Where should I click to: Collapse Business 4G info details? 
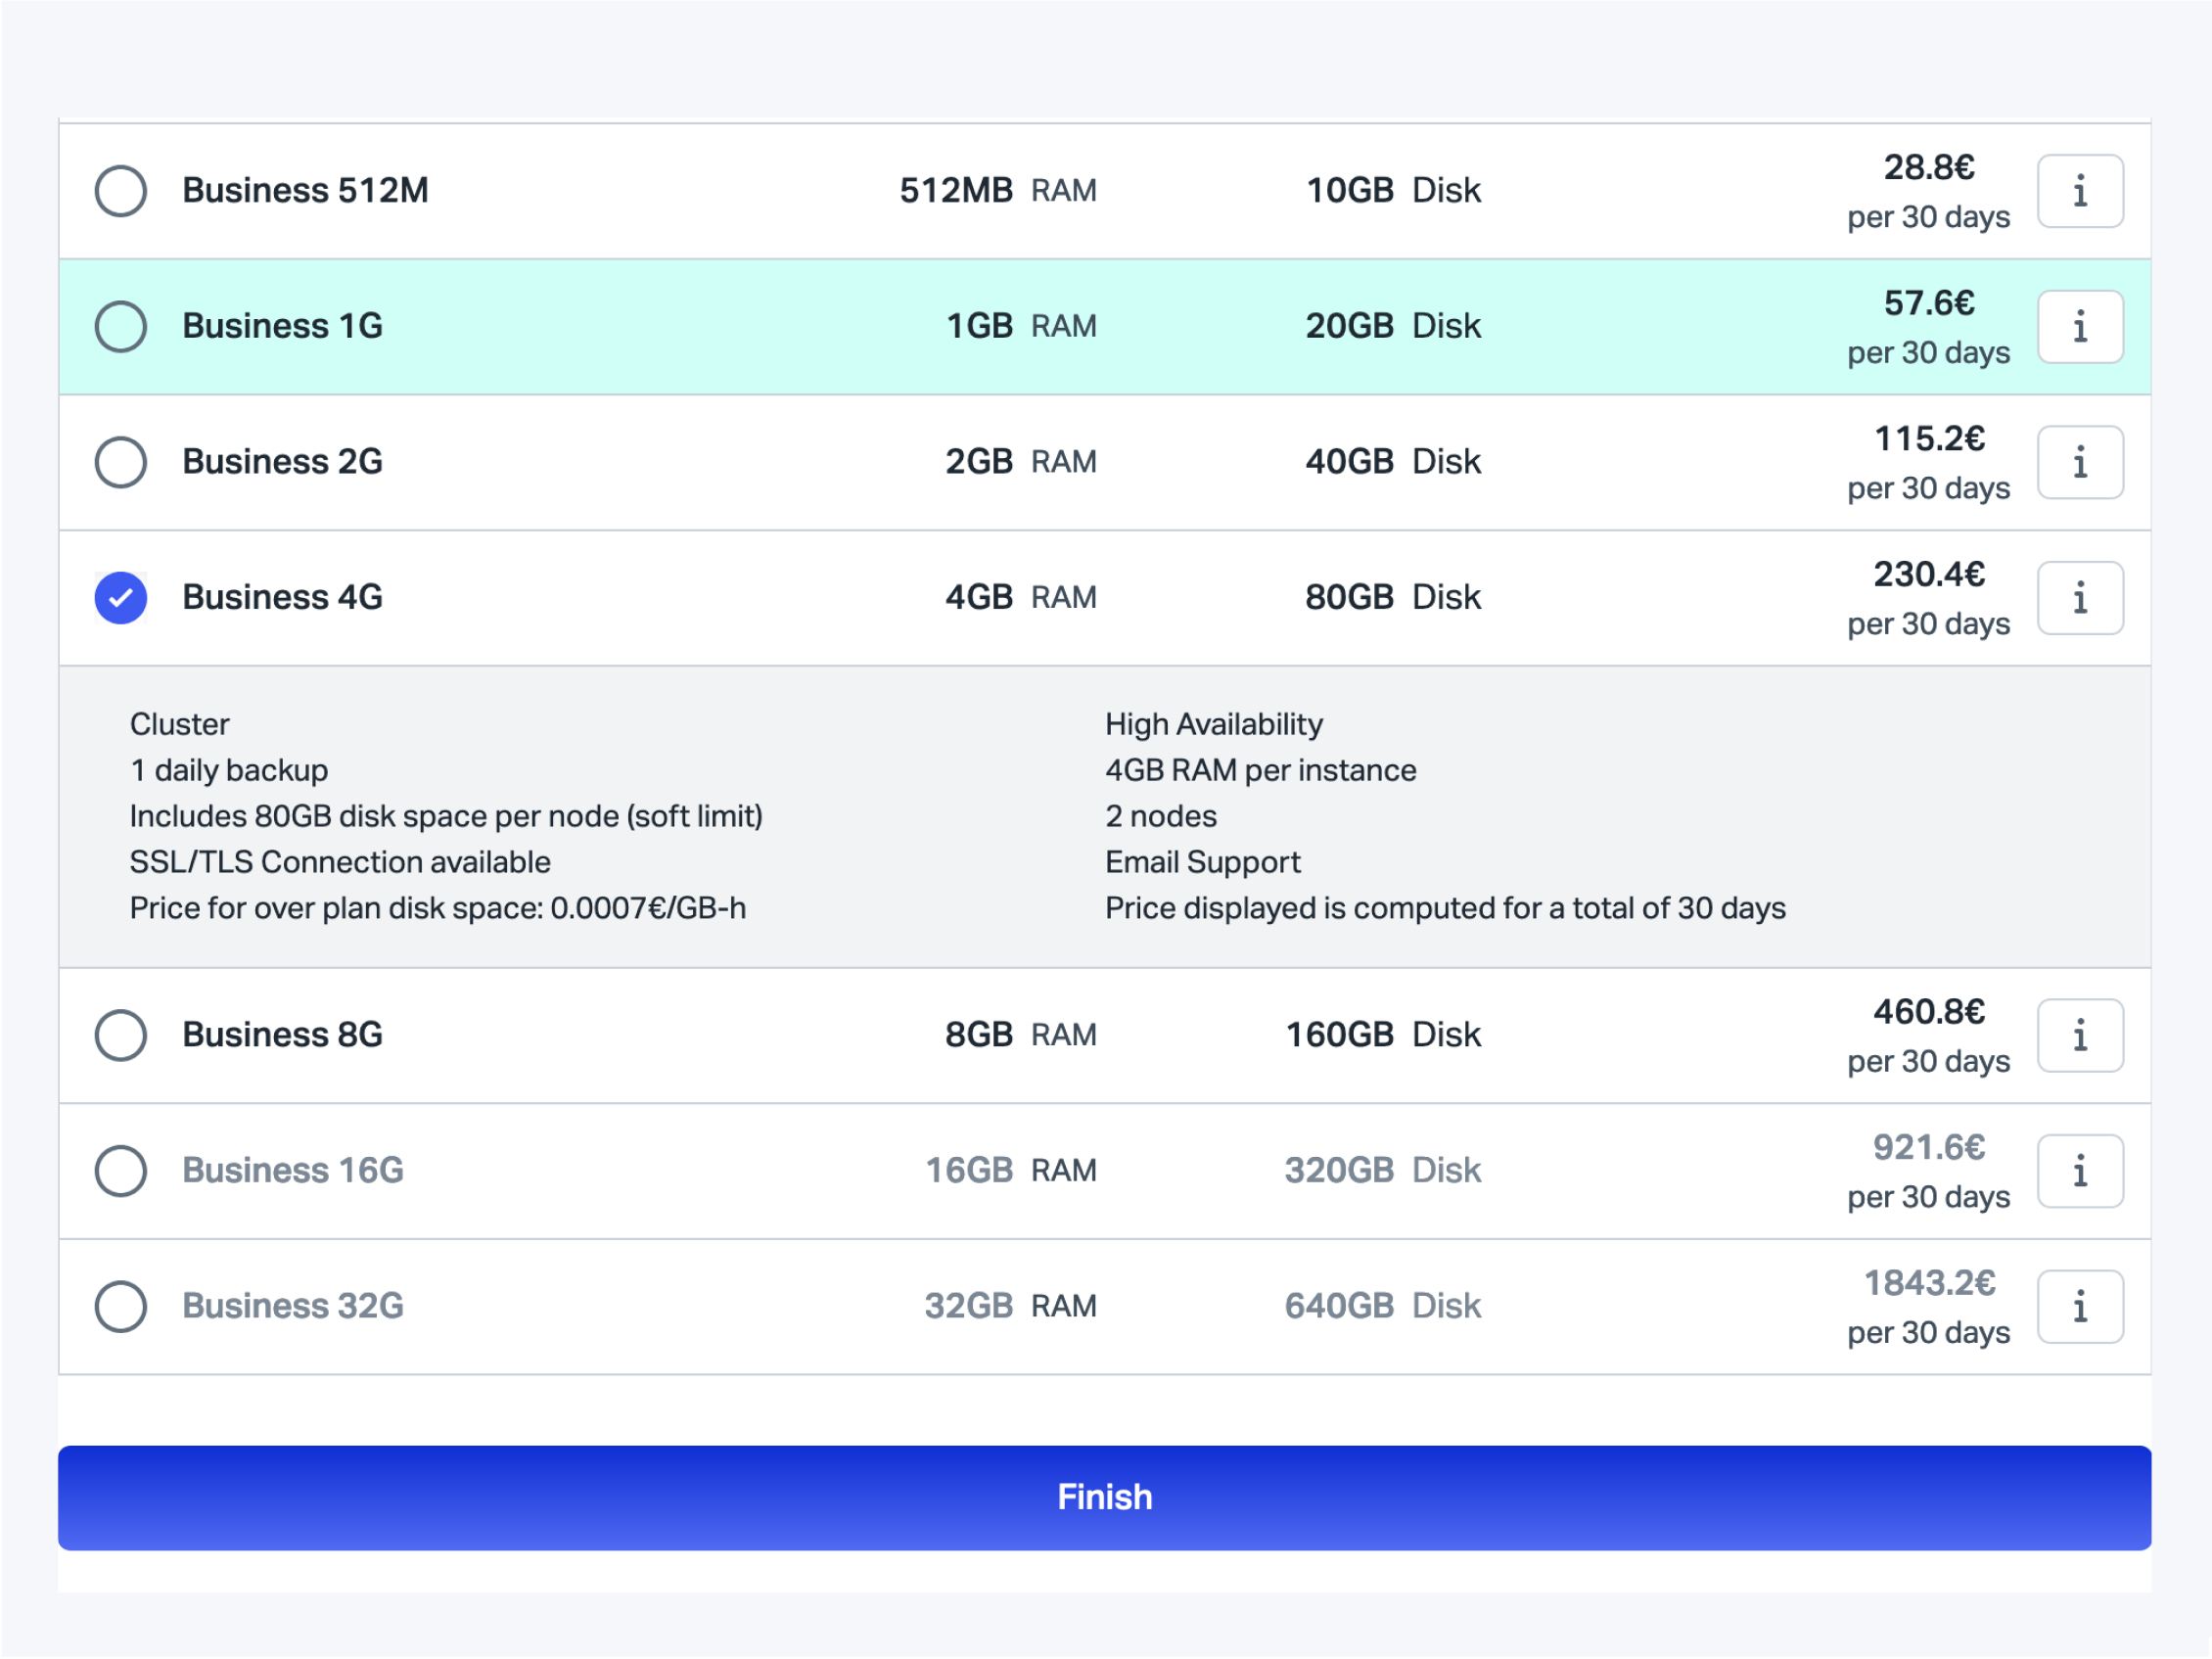(x=2079, y=598)
